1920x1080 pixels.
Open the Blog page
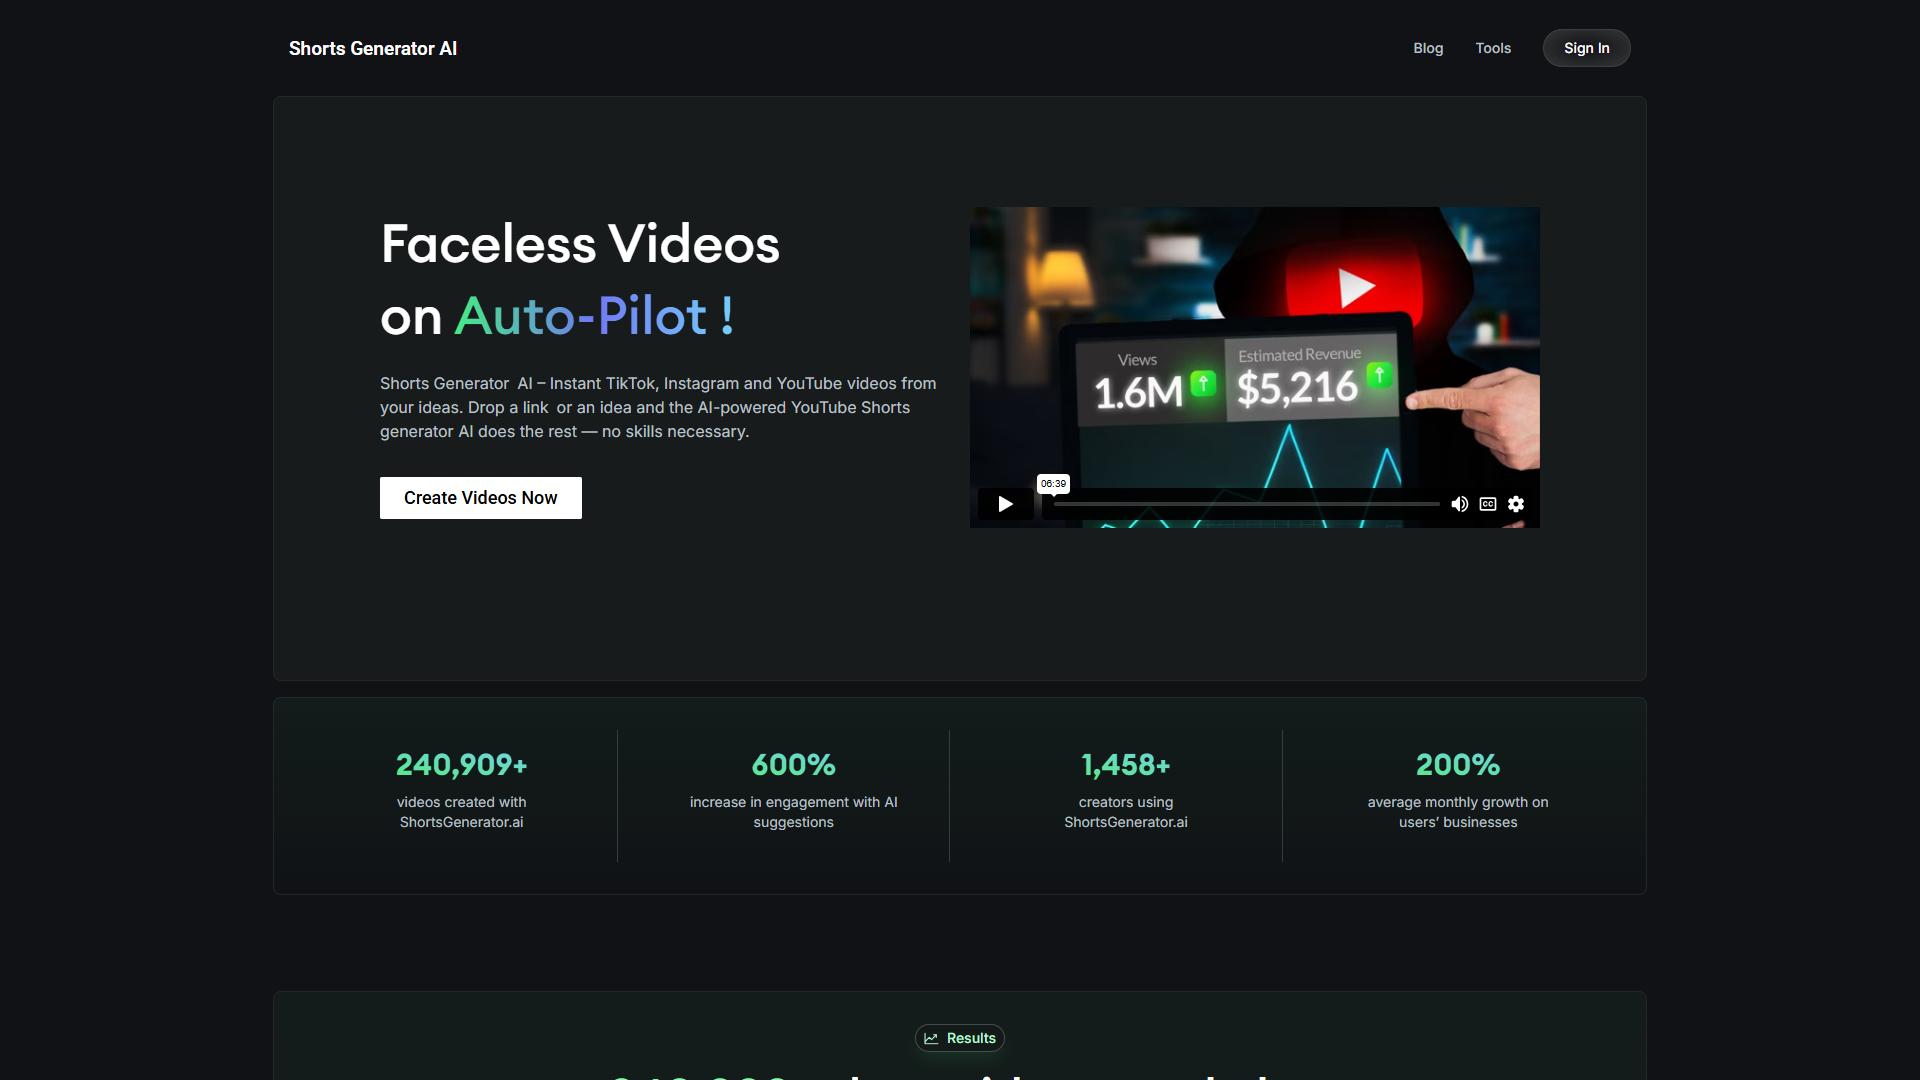pos(1428,48)
